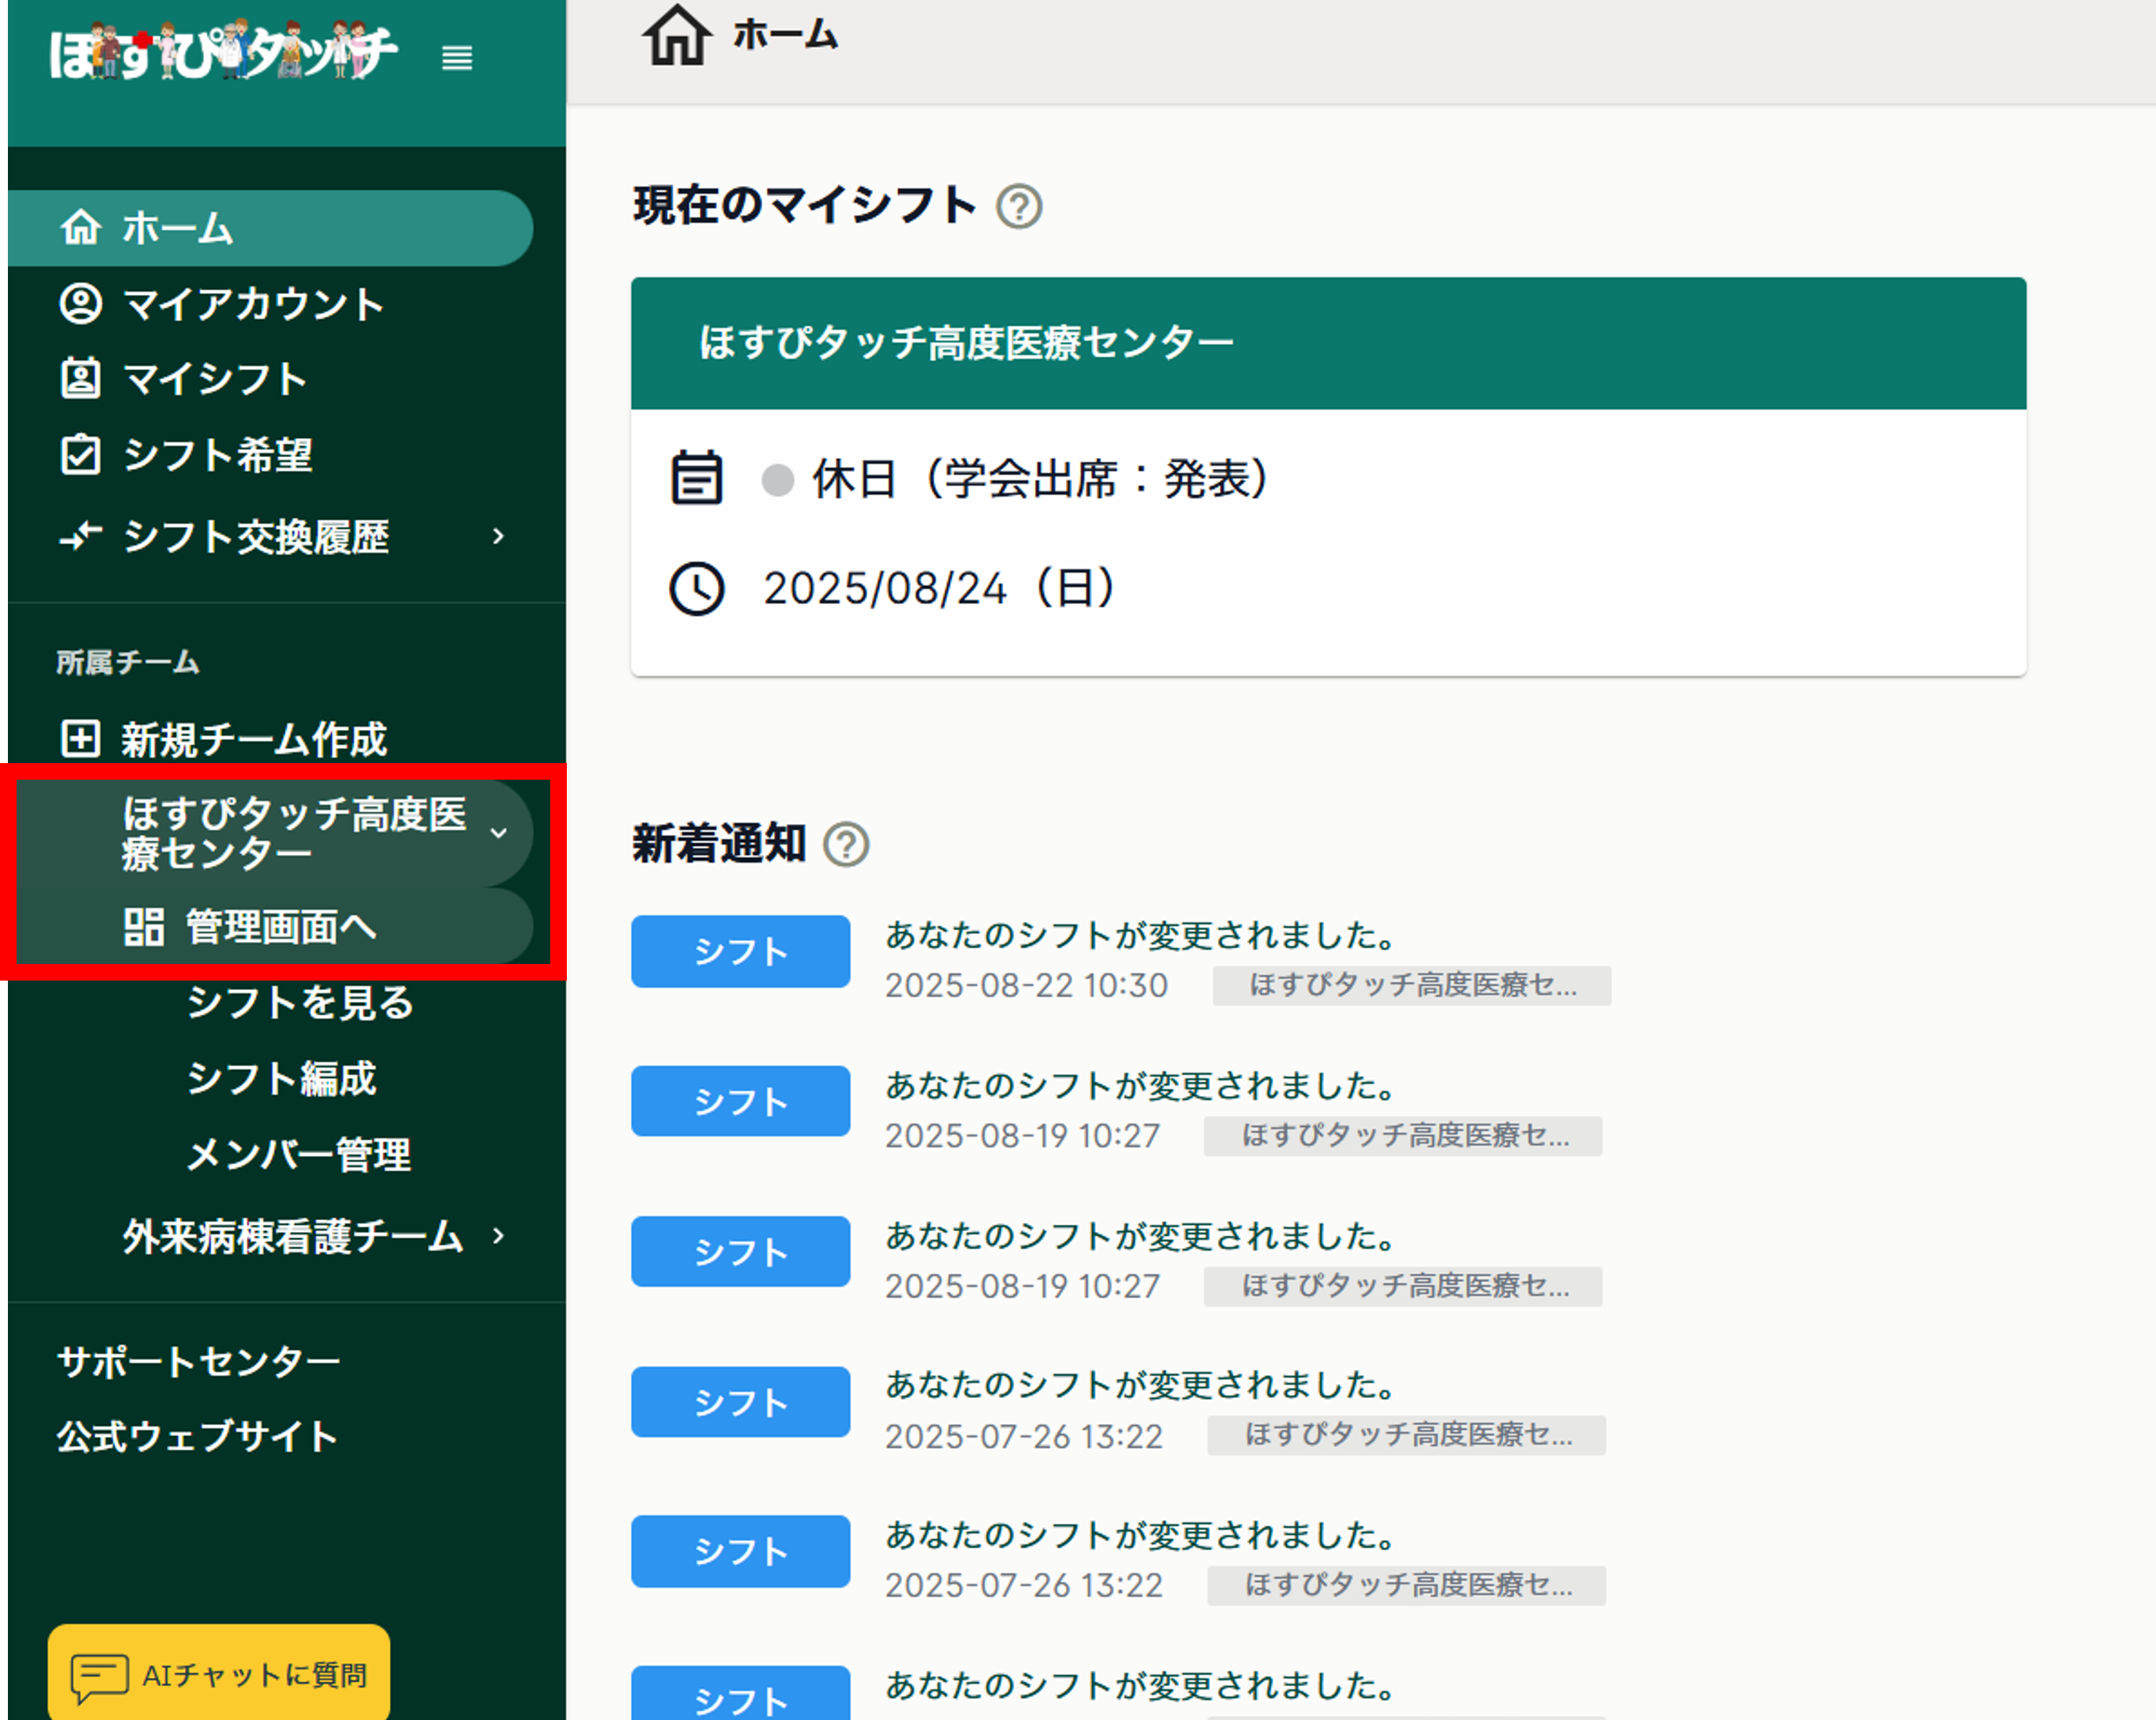The image size is (2156, 1720).
Task: Click the 現在のマイシフト help question mark
Action: point(1019,207)
